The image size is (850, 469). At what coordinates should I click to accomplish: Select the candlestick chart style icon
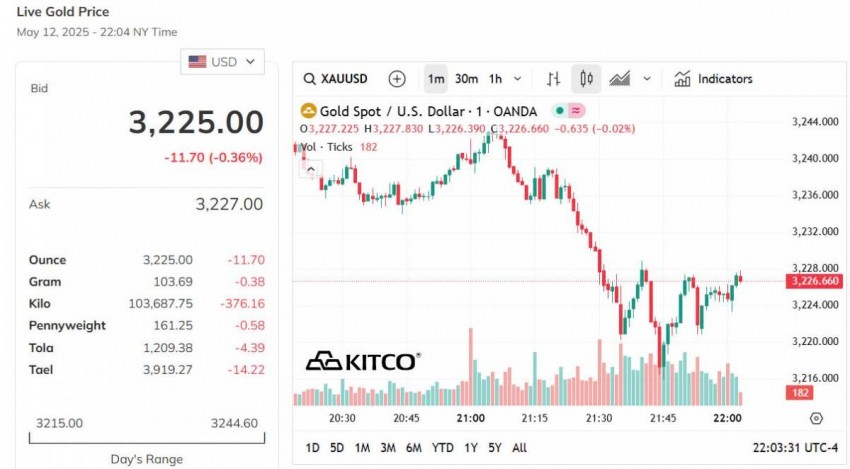(586, 79)
